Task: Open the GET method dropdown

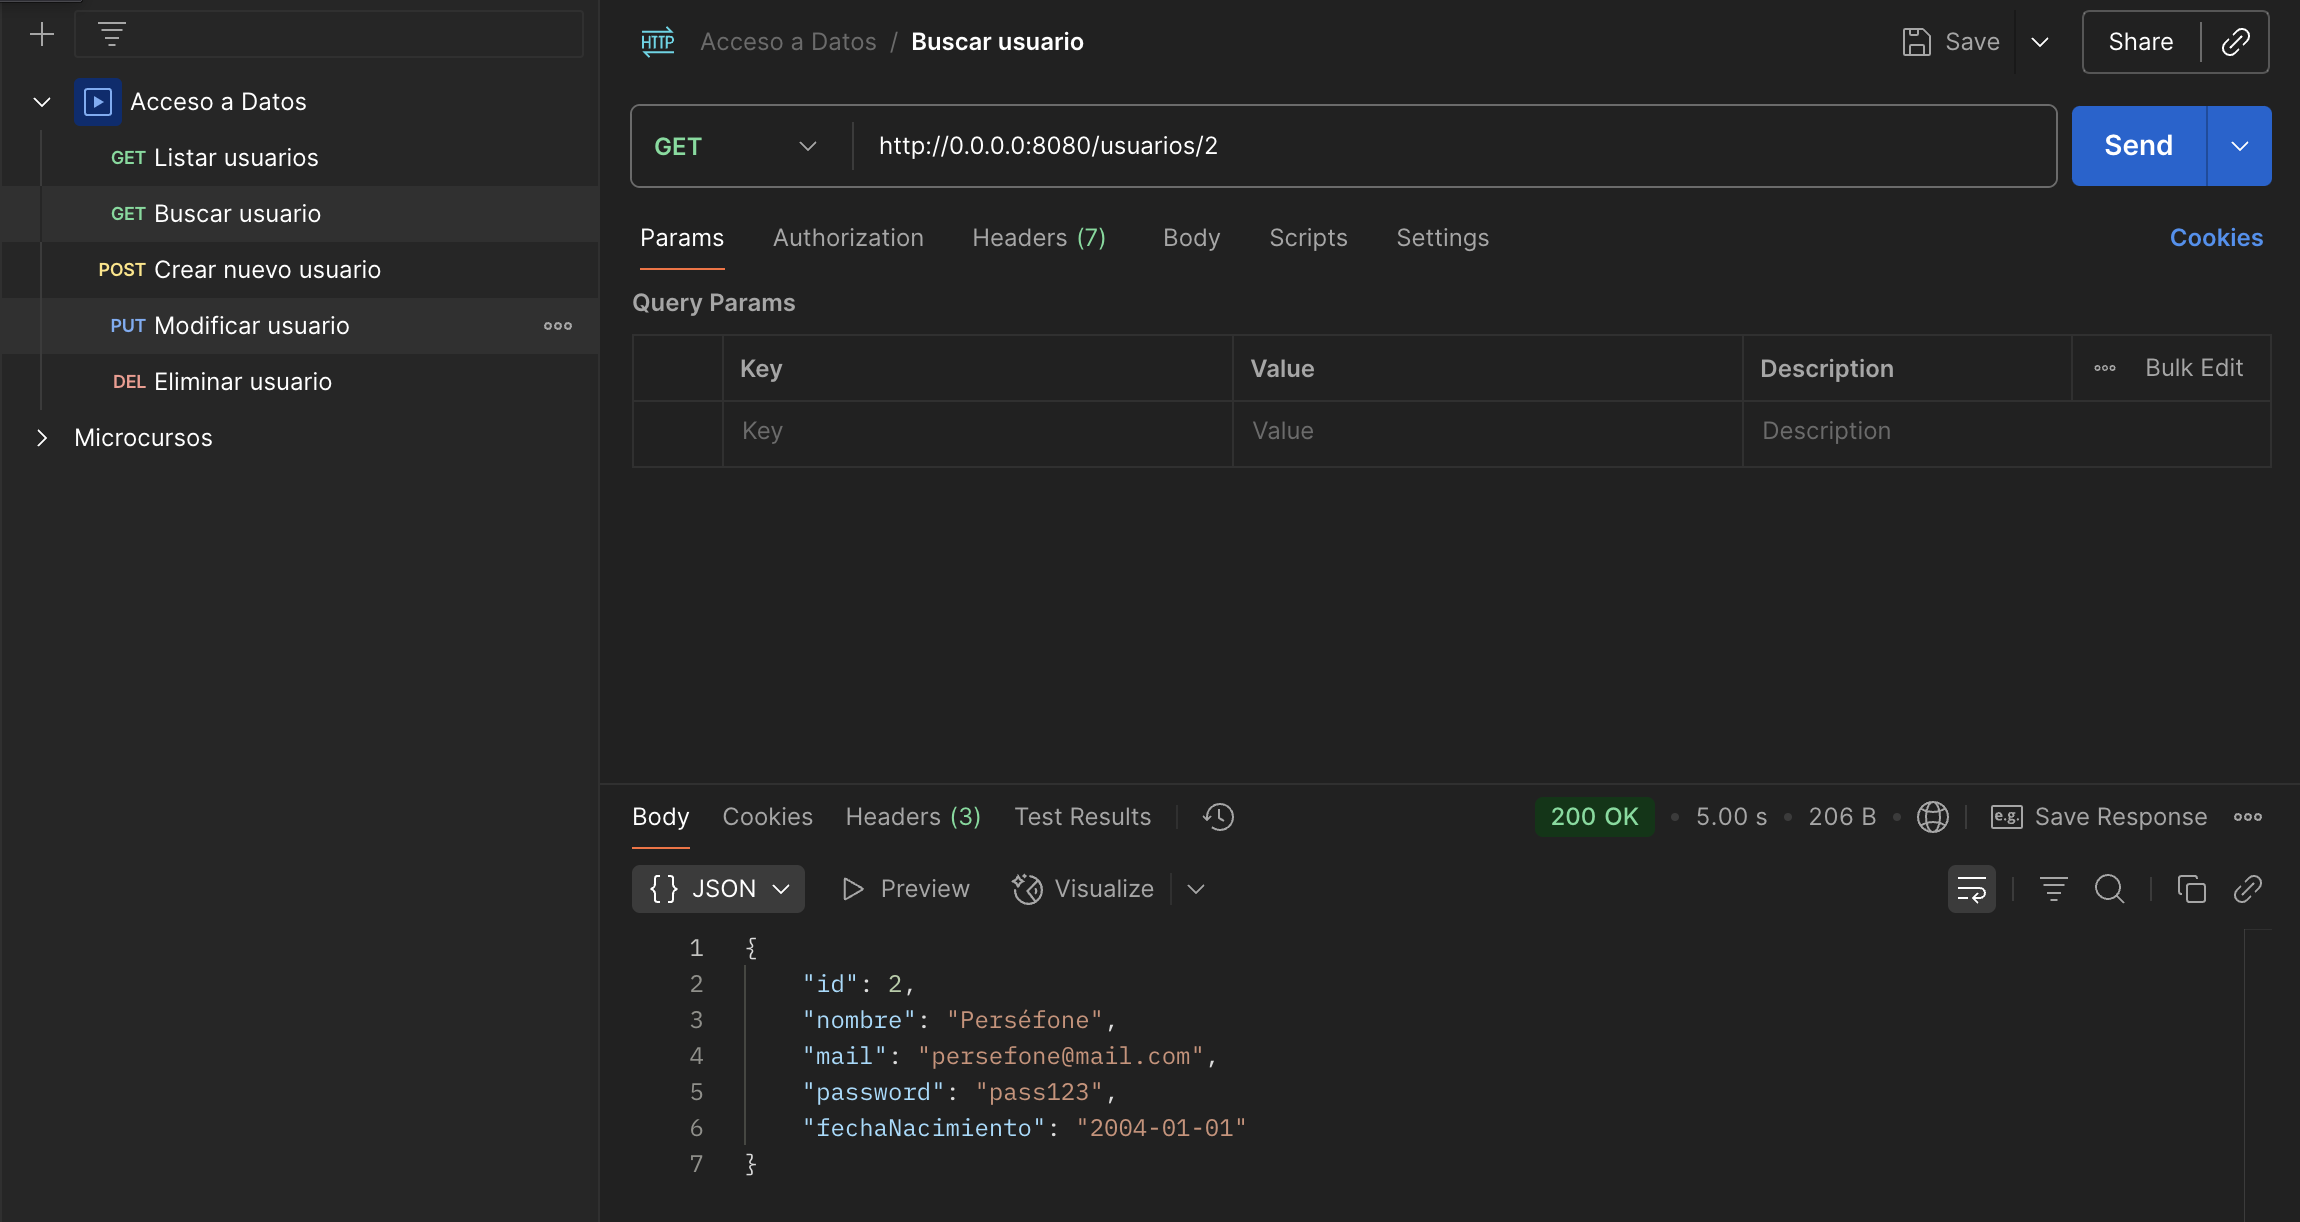Action: (x=736, y=146)
